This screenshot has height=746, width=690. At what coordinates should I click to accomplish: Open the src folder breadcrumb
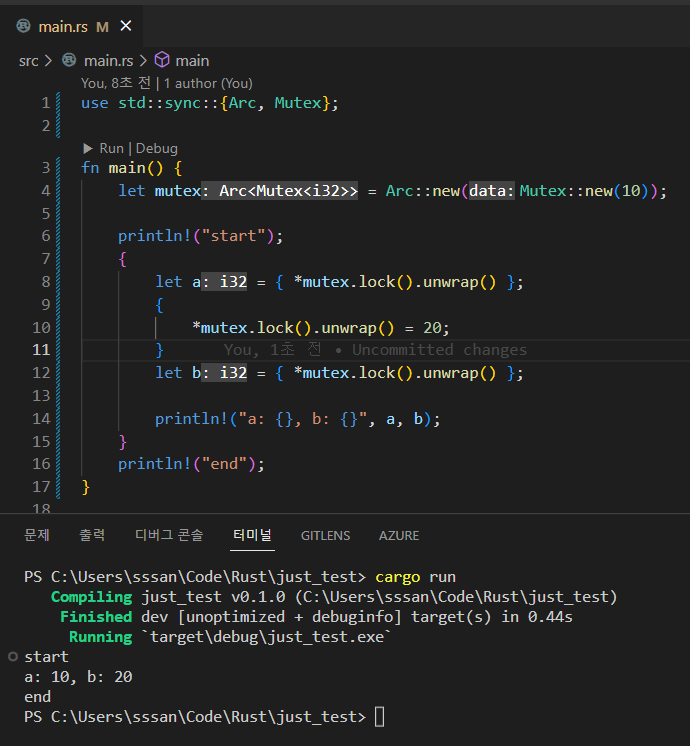click(28, 61)
